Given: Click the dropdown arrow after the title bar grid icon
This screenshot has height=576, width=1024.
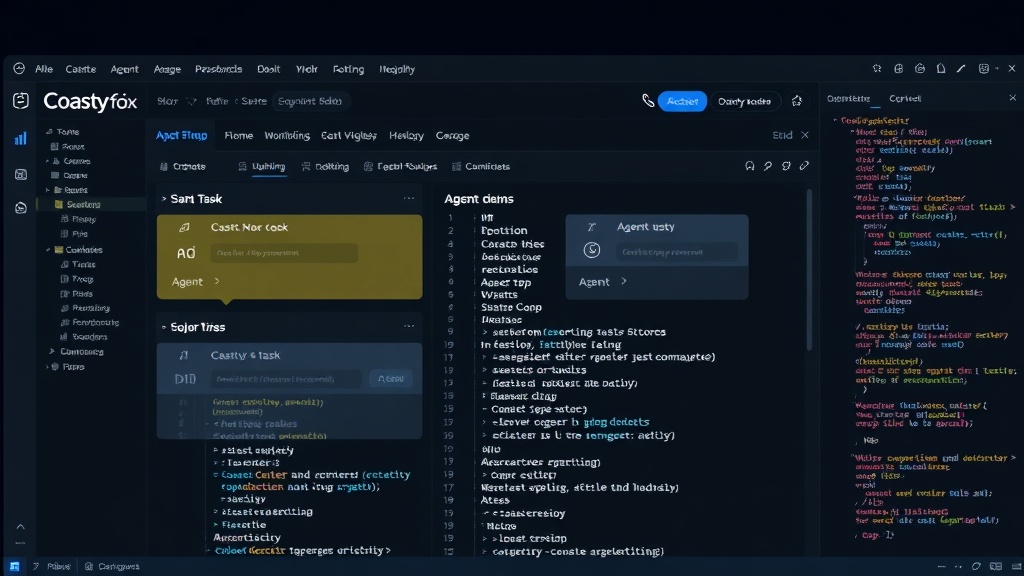Looking at the screenshot, I should coord(997,69).
